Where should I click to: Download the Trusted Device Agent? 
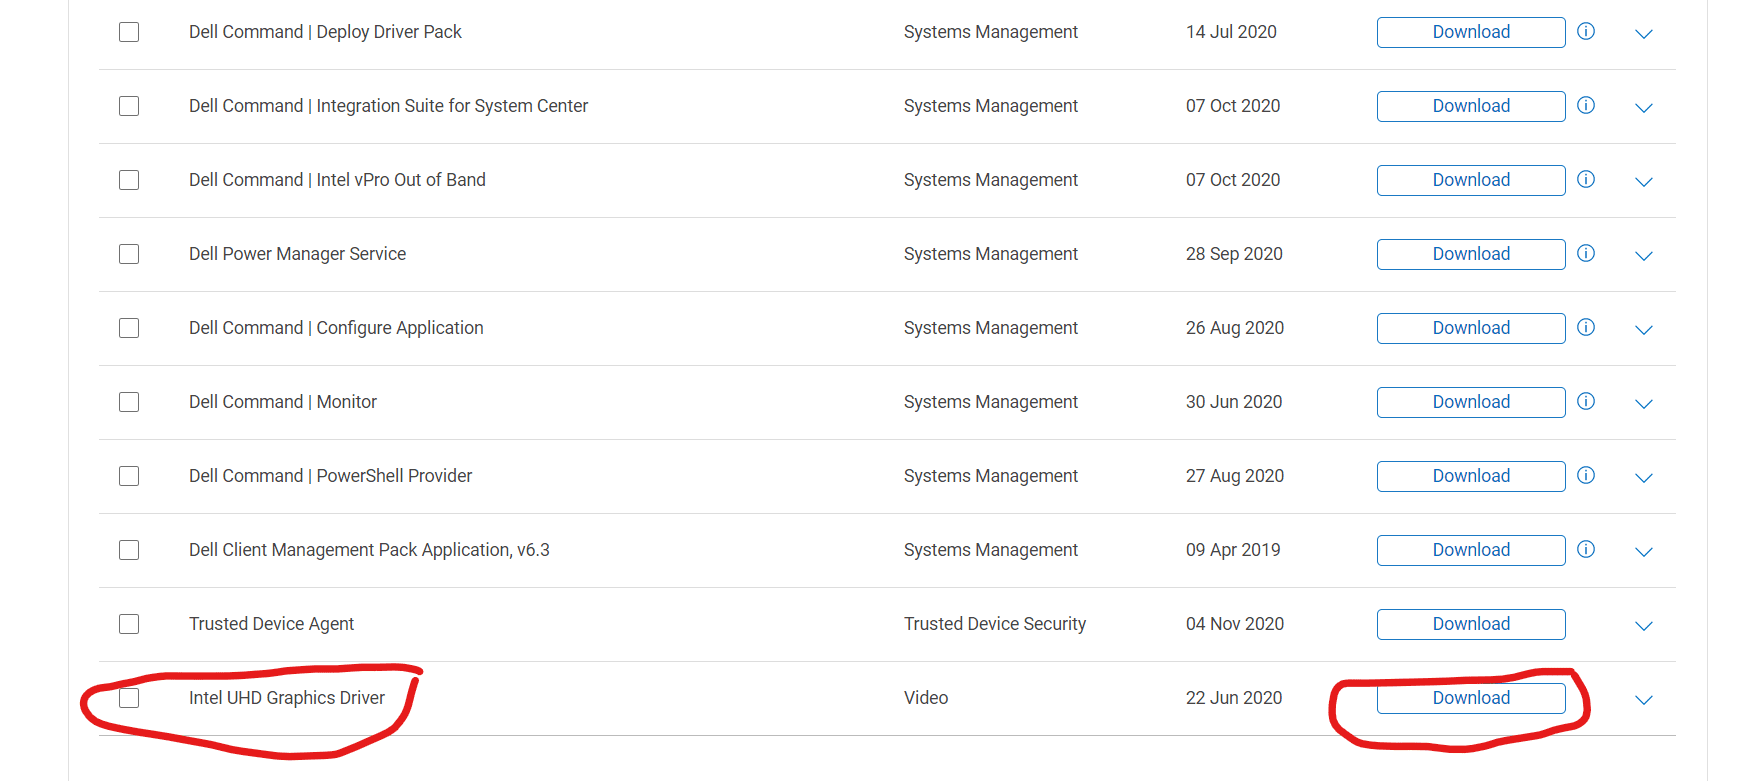1471,623
